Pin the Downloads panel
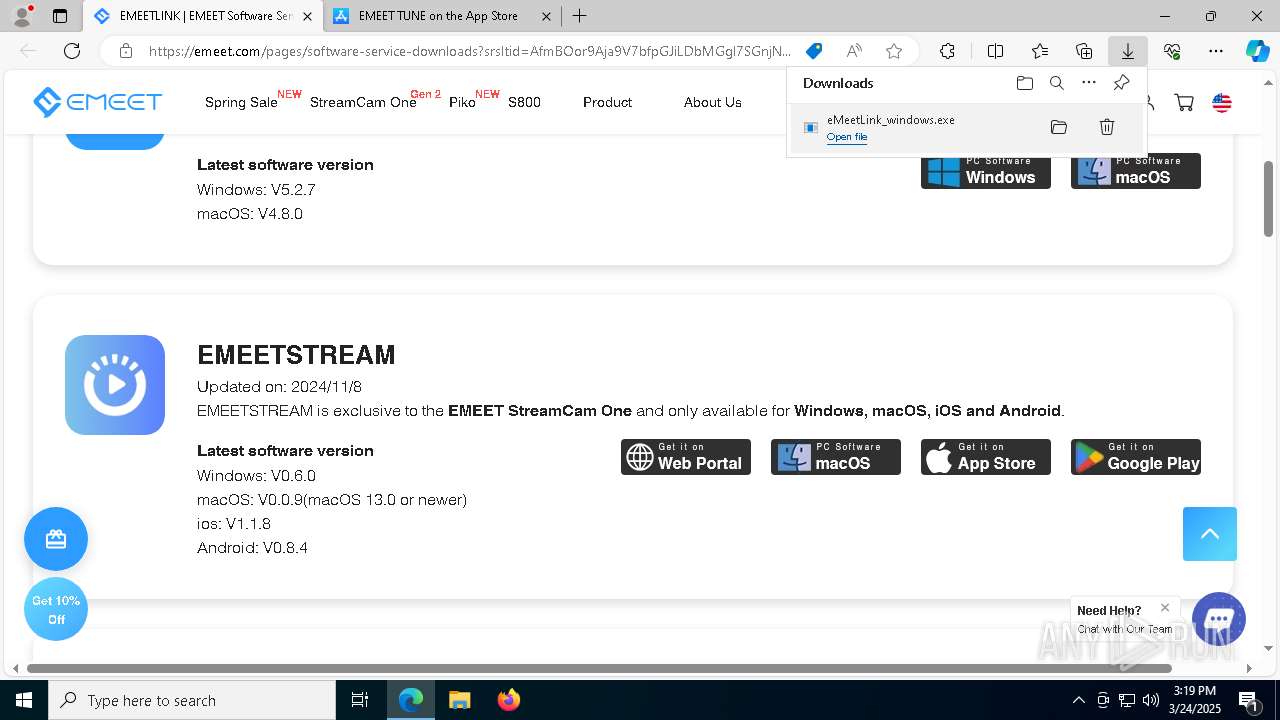 tap(1121, 83)
